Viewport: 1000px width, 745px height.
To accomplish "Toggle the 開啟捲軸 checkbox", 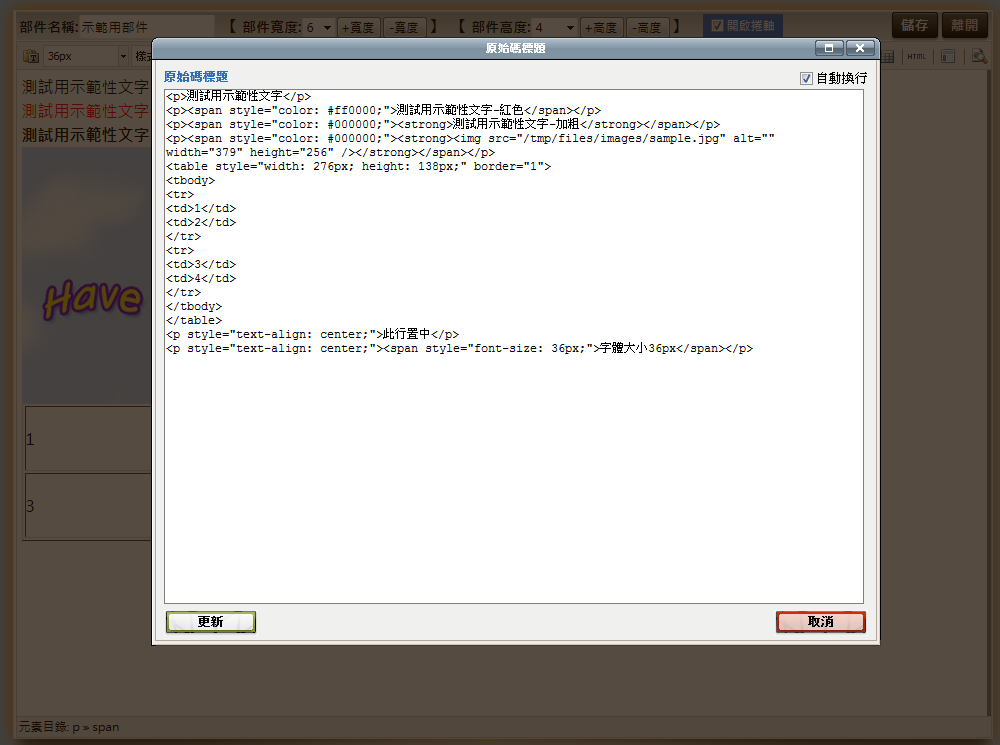I will point(717,26).
